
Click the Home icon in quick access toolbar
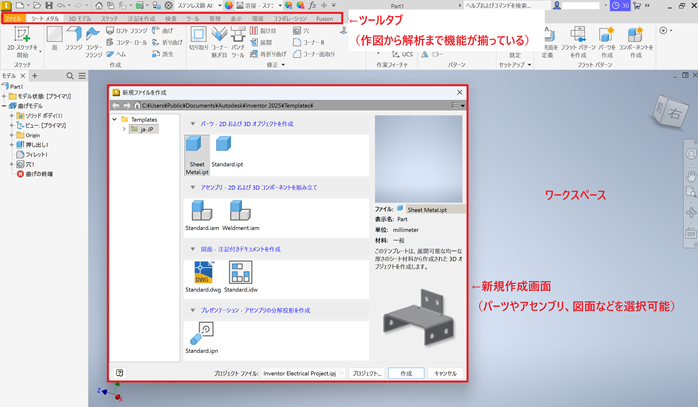(x=99, y=5)
